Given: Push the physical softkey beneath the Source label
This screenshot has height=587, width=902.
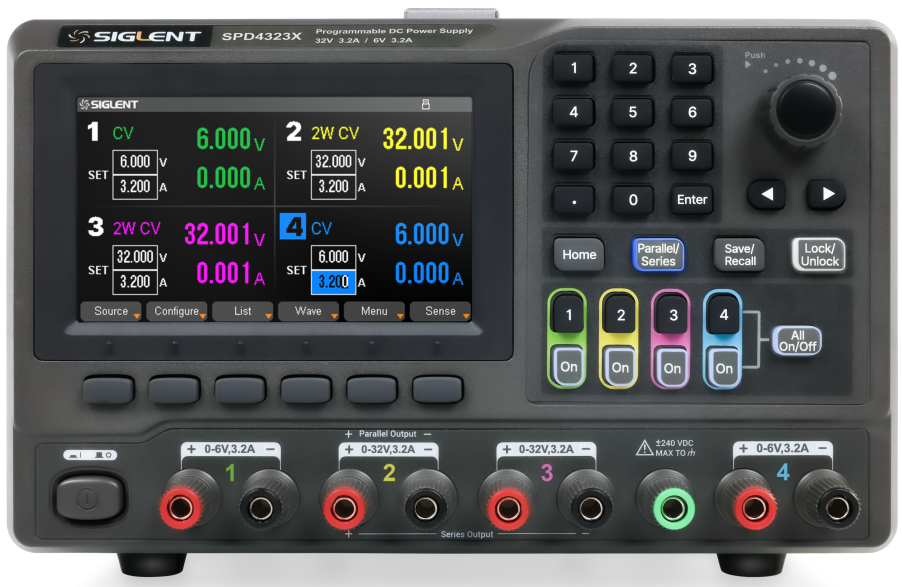Looking at the screenshot, I should 109,390.
